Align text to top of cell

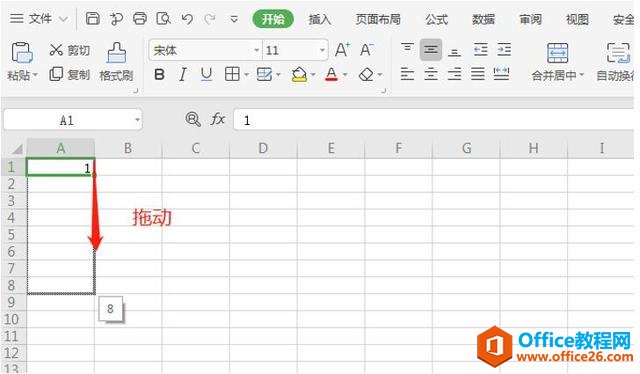click(407, 49)
